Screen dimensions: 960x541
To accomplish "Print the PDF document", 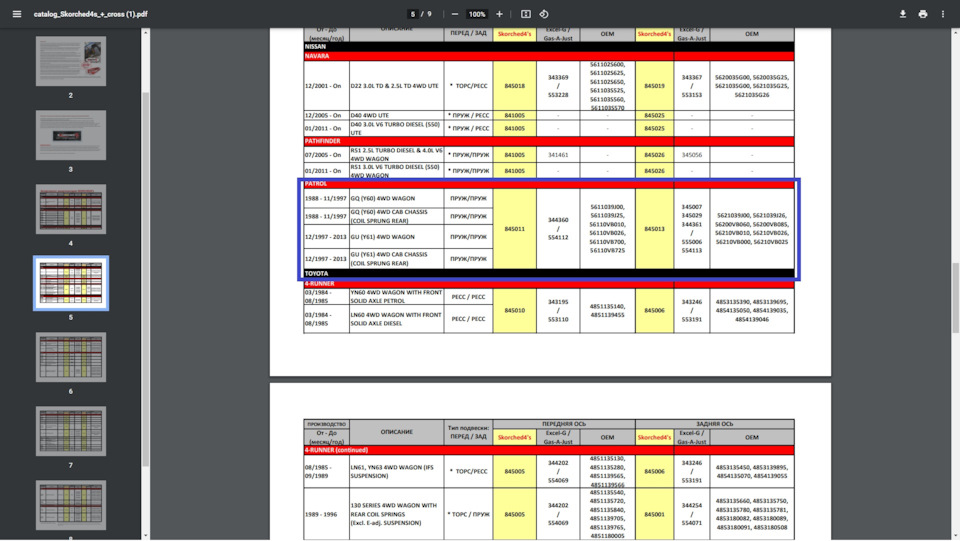I will [922, 14].
